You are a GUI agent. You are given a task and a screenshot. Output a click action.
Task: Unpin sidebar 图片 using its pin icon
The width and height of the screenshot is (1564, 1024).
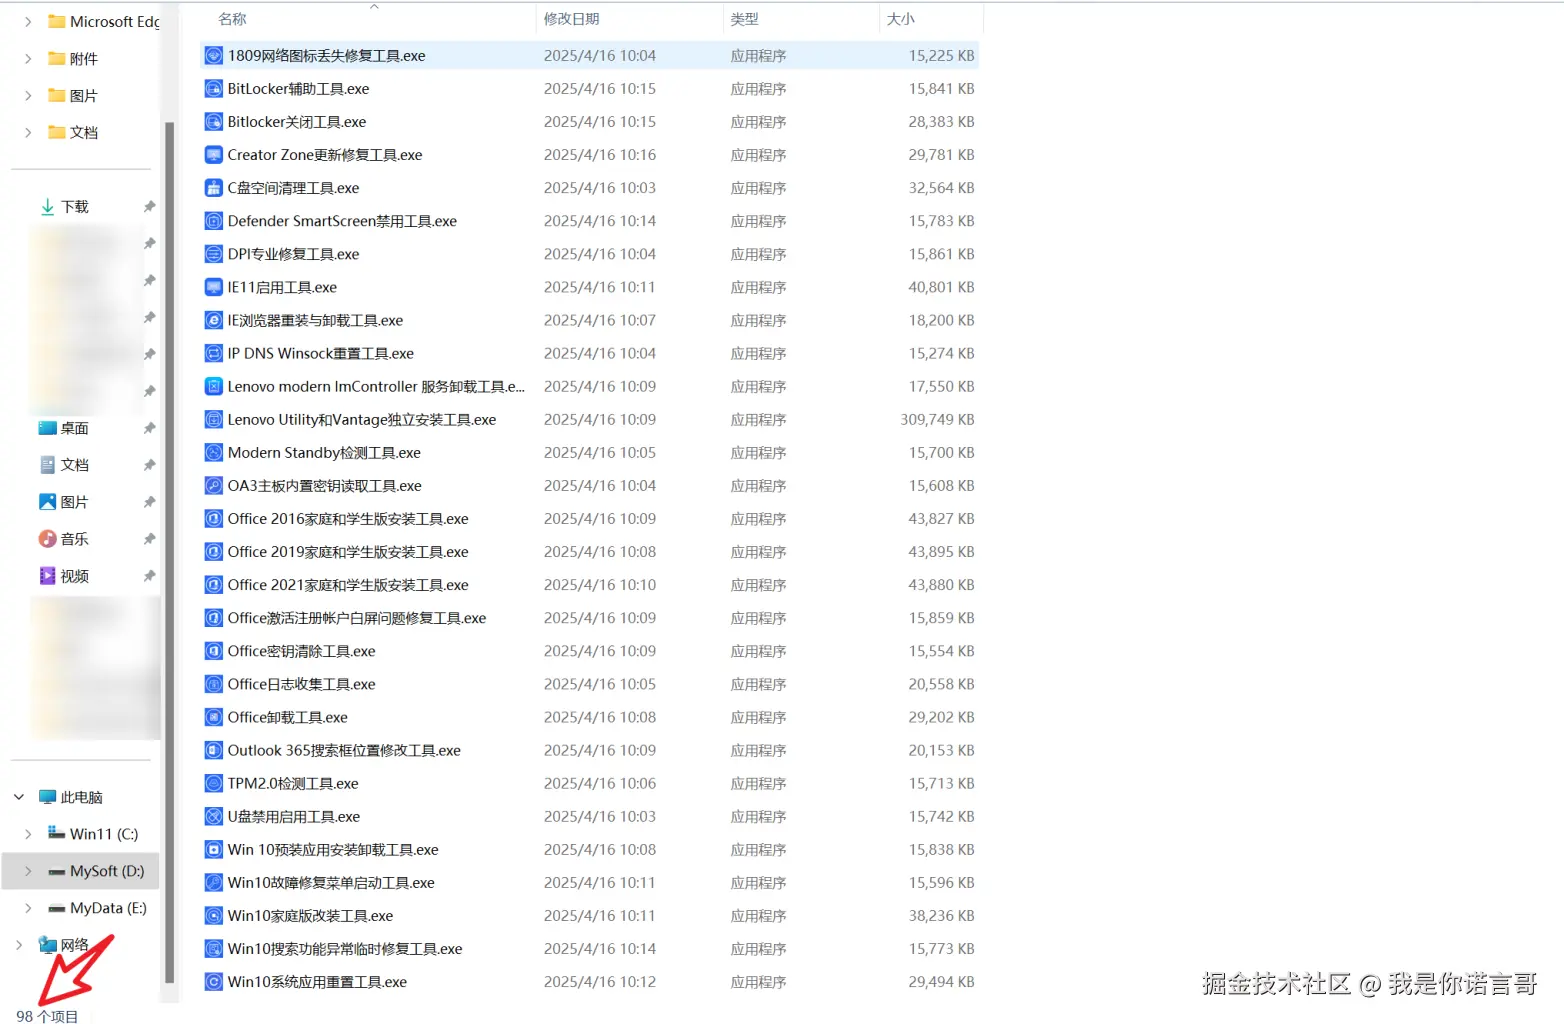(x=149, y=502)
